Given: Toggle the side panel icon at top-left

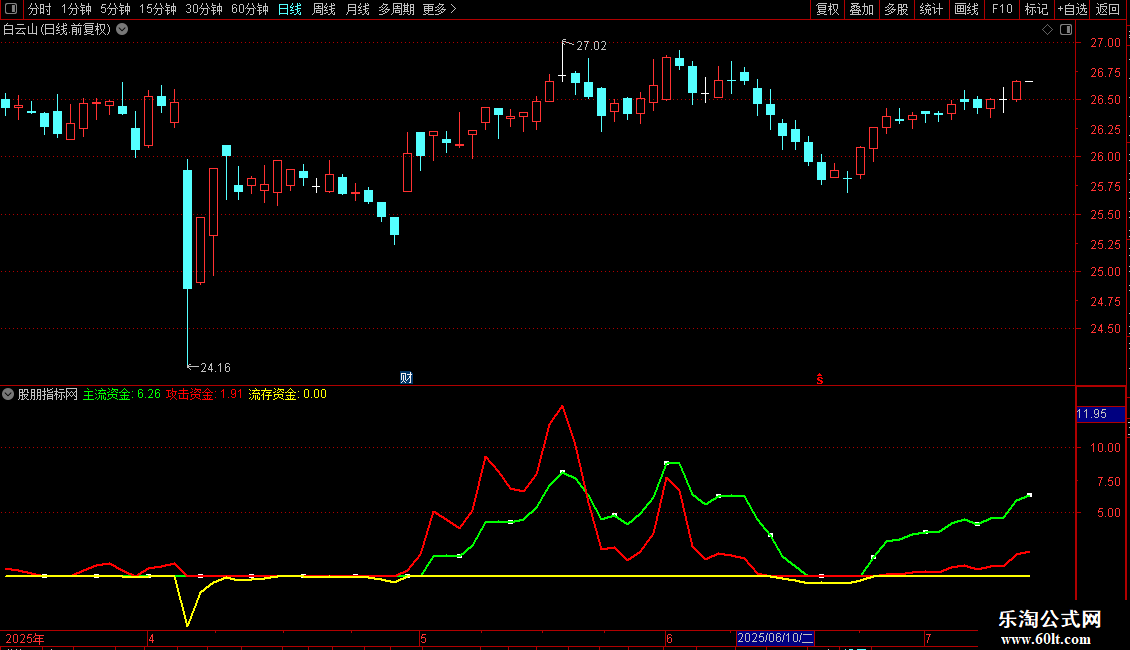Looking at the screenshot, I should (x=11, y=9).
